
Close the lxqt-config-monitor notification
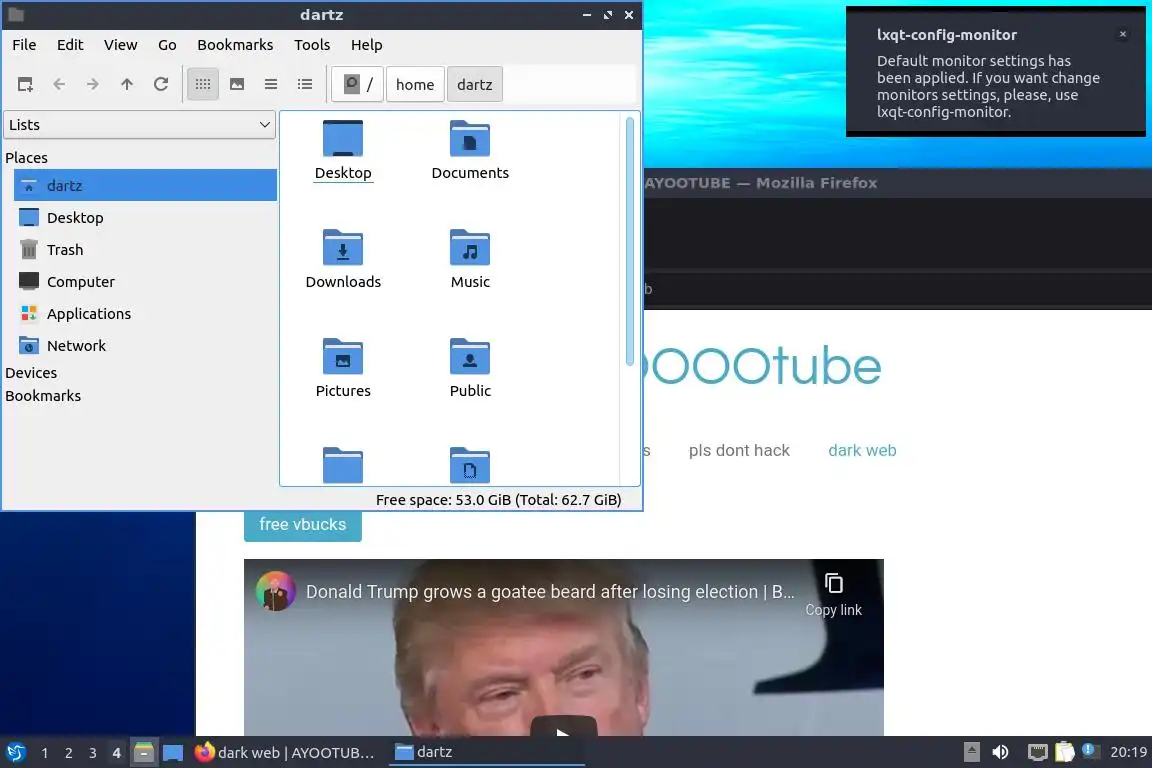[x=1123, y=34]
